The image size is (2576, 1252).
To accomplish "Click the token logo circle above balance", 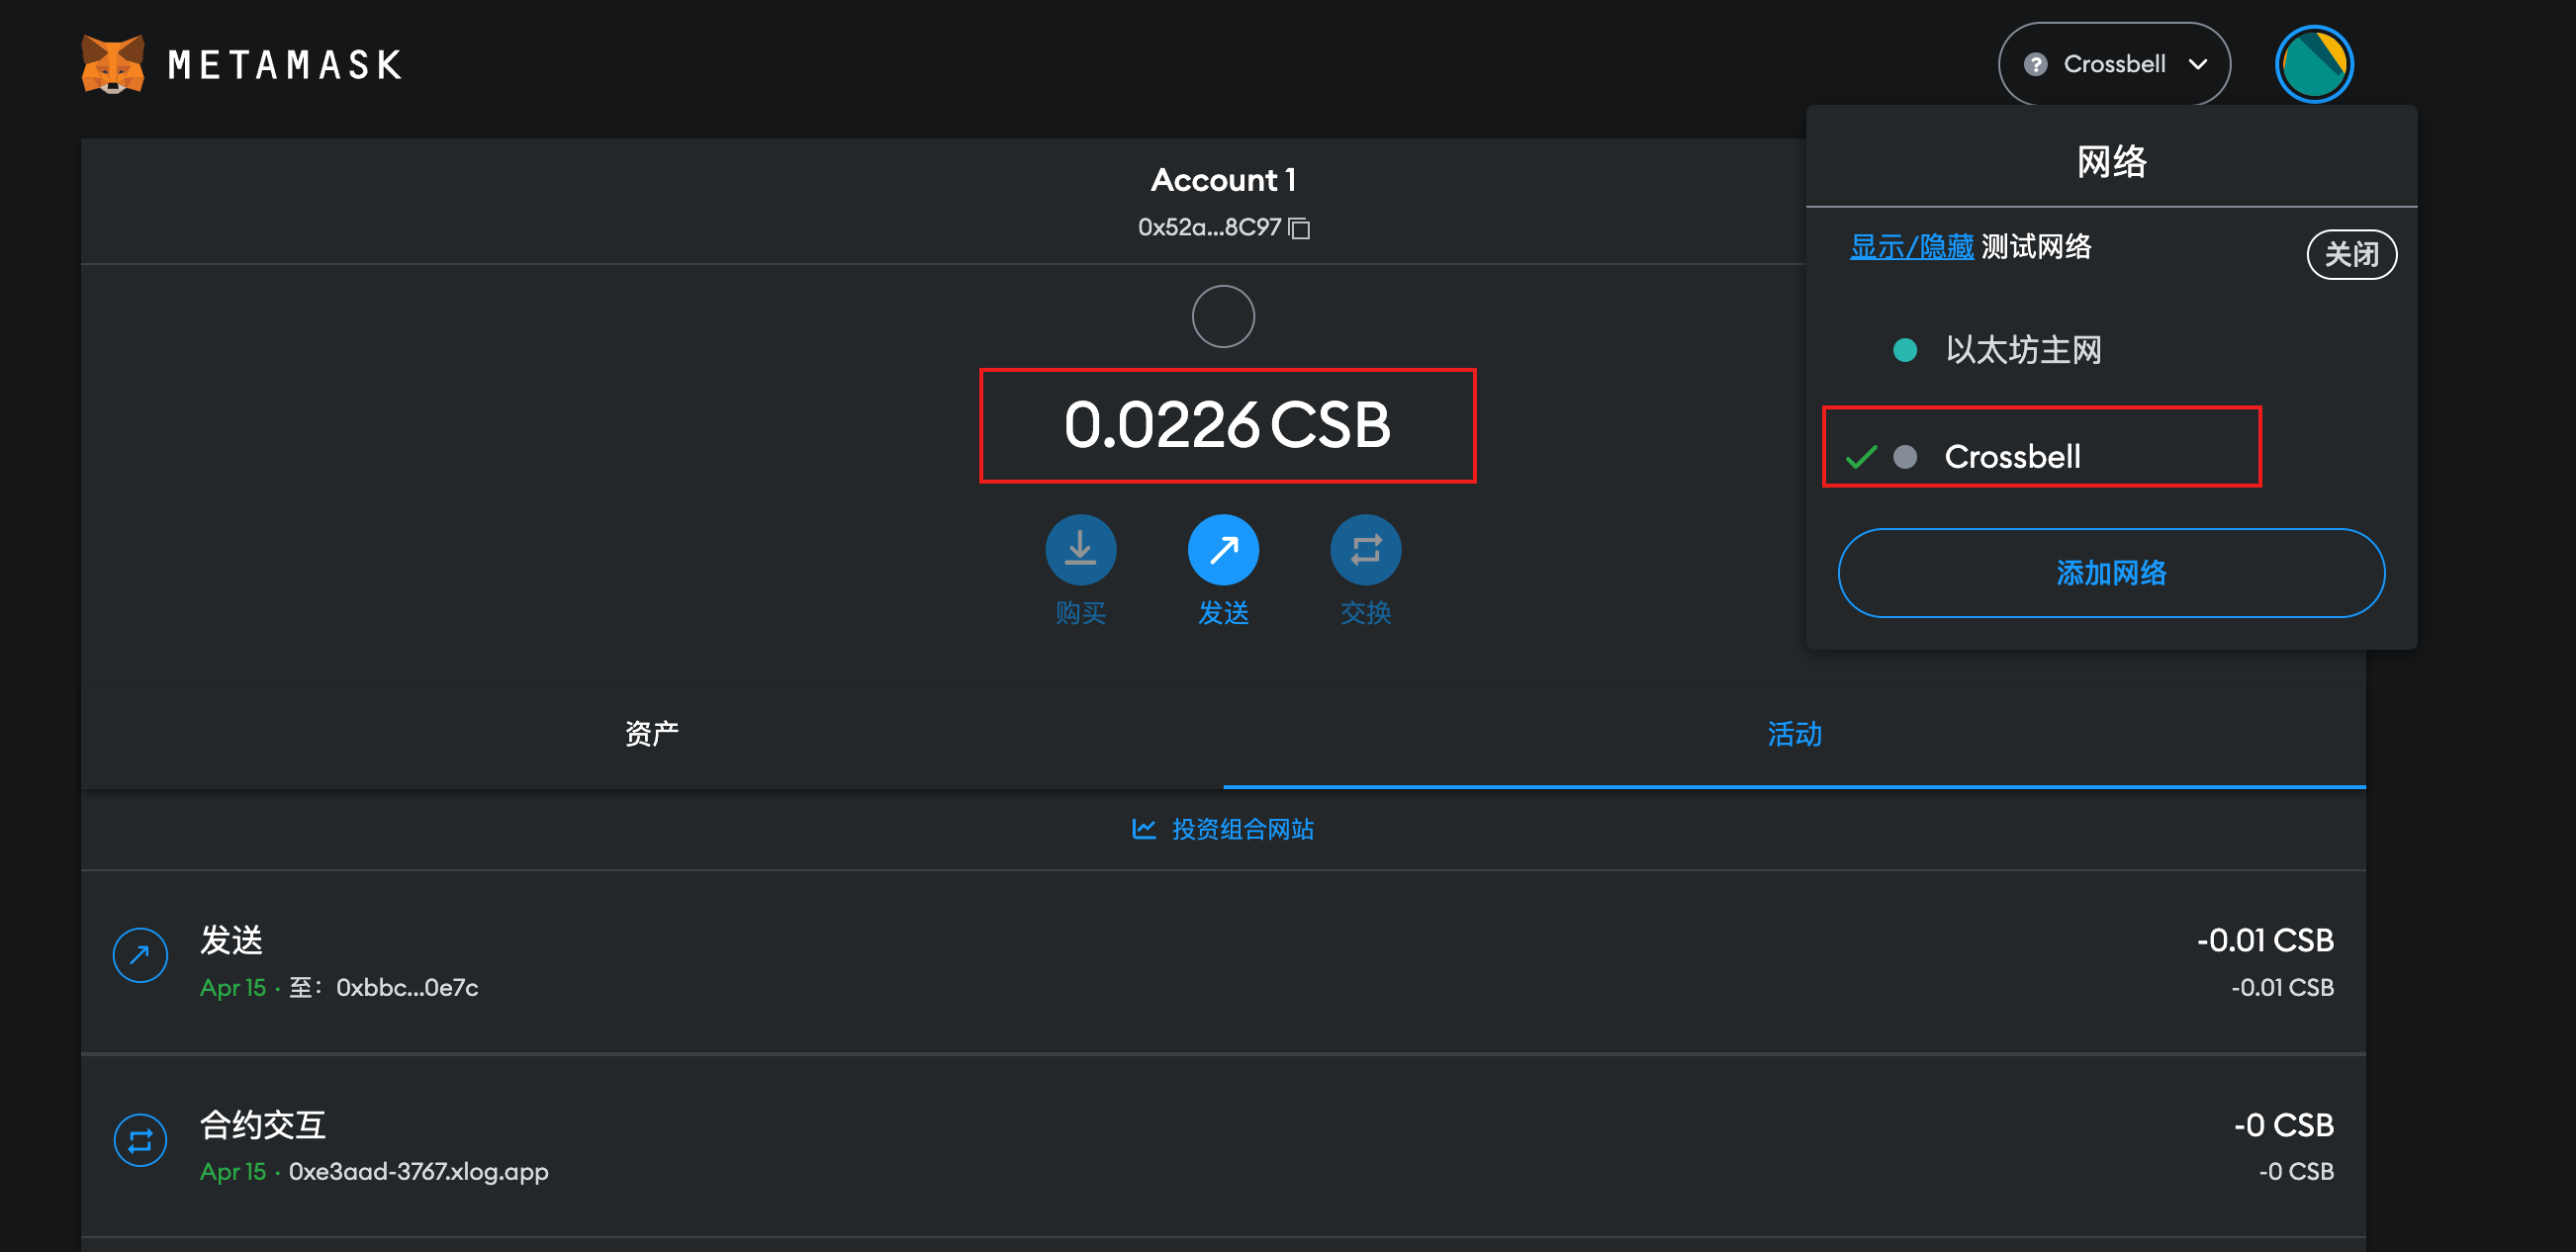I will point(1223,317).
